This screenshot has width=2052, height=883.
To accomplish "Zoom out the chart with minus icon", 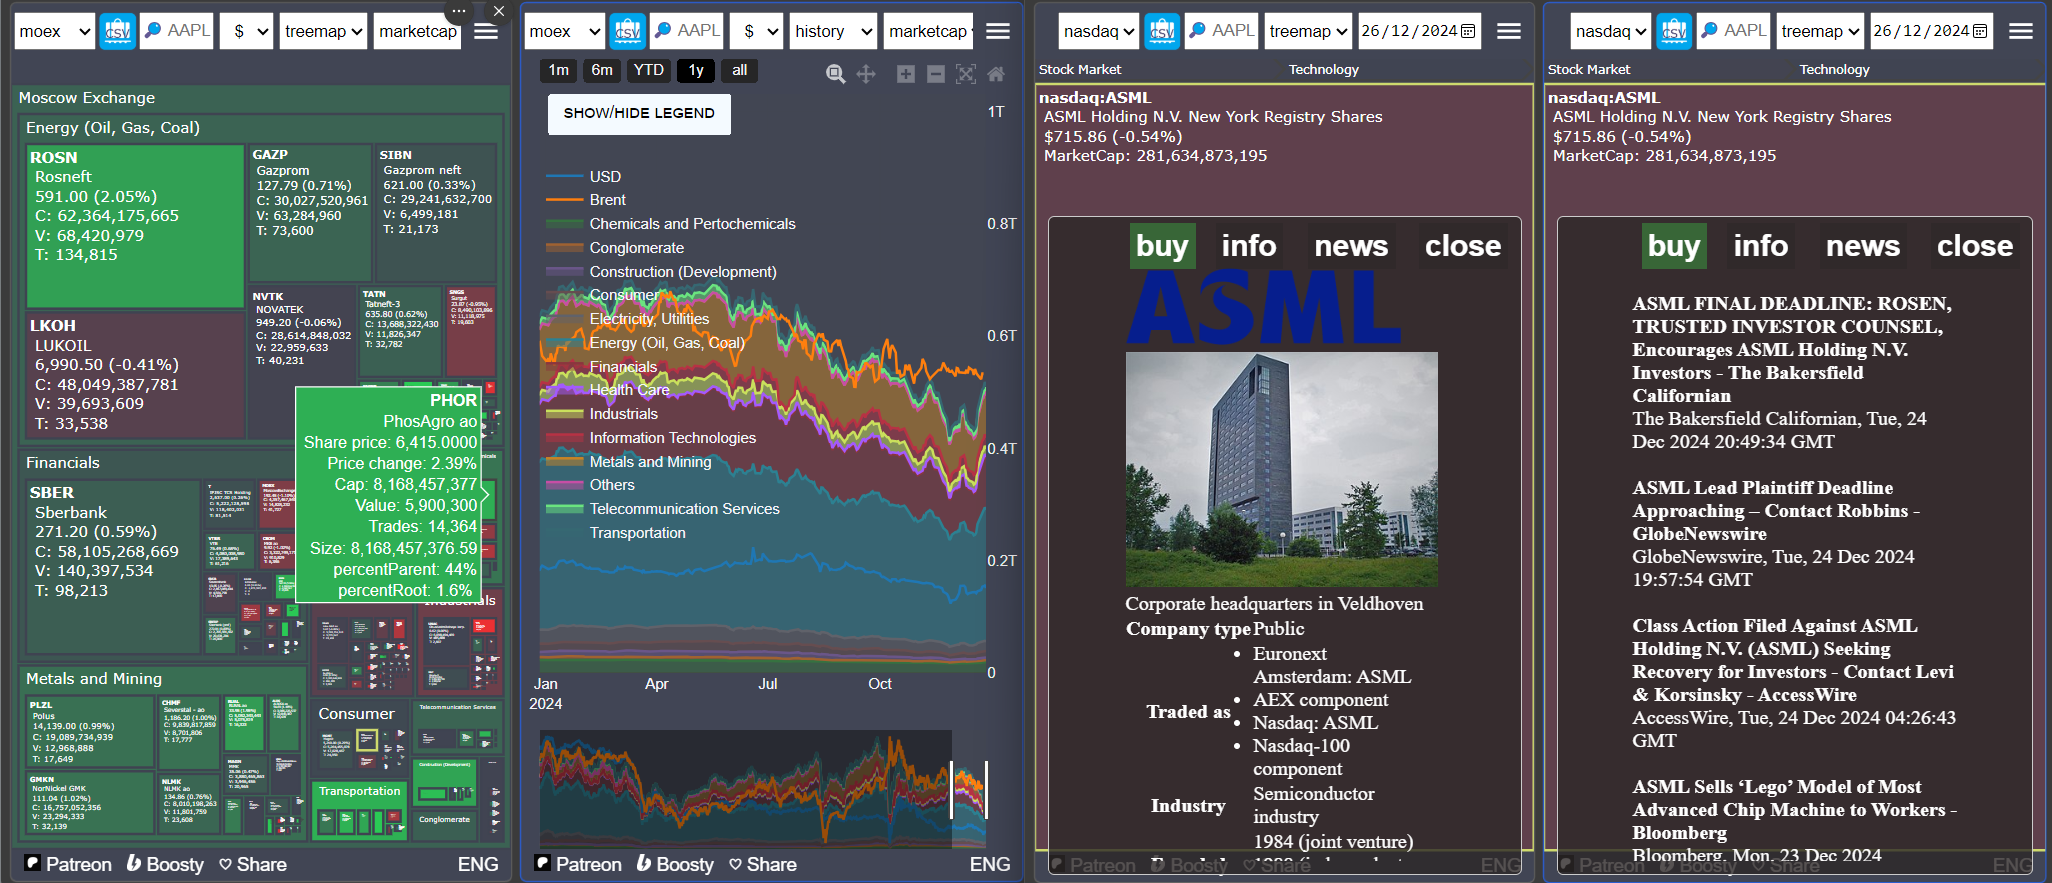I will click(936, 74).
